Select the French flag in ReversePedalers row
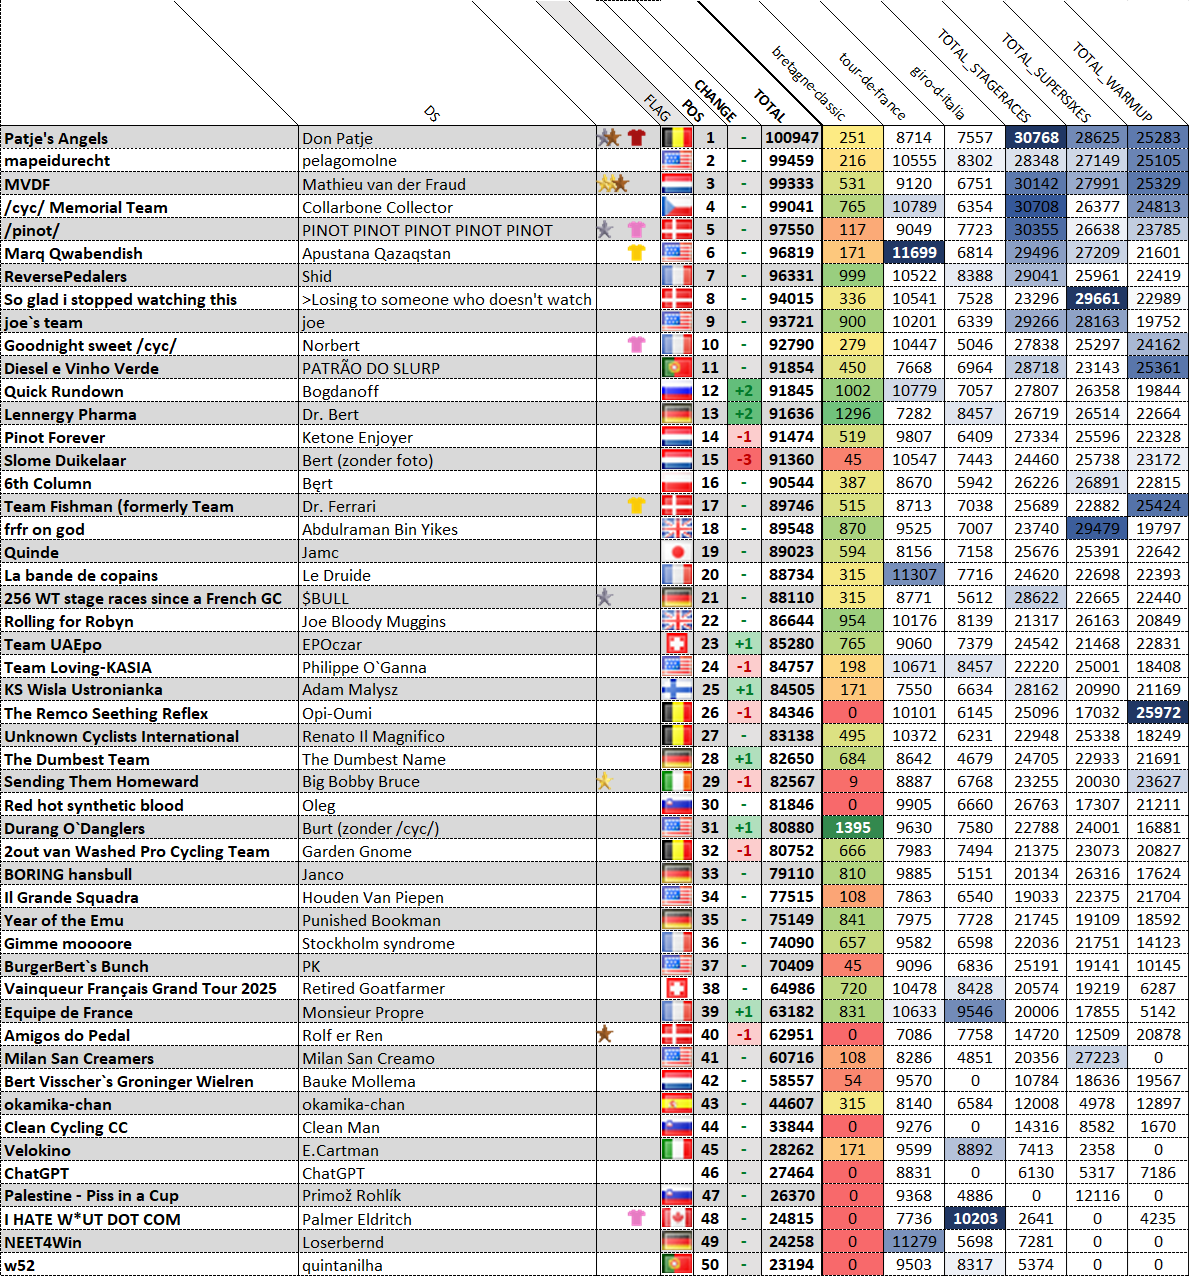 tap(677, 275)
